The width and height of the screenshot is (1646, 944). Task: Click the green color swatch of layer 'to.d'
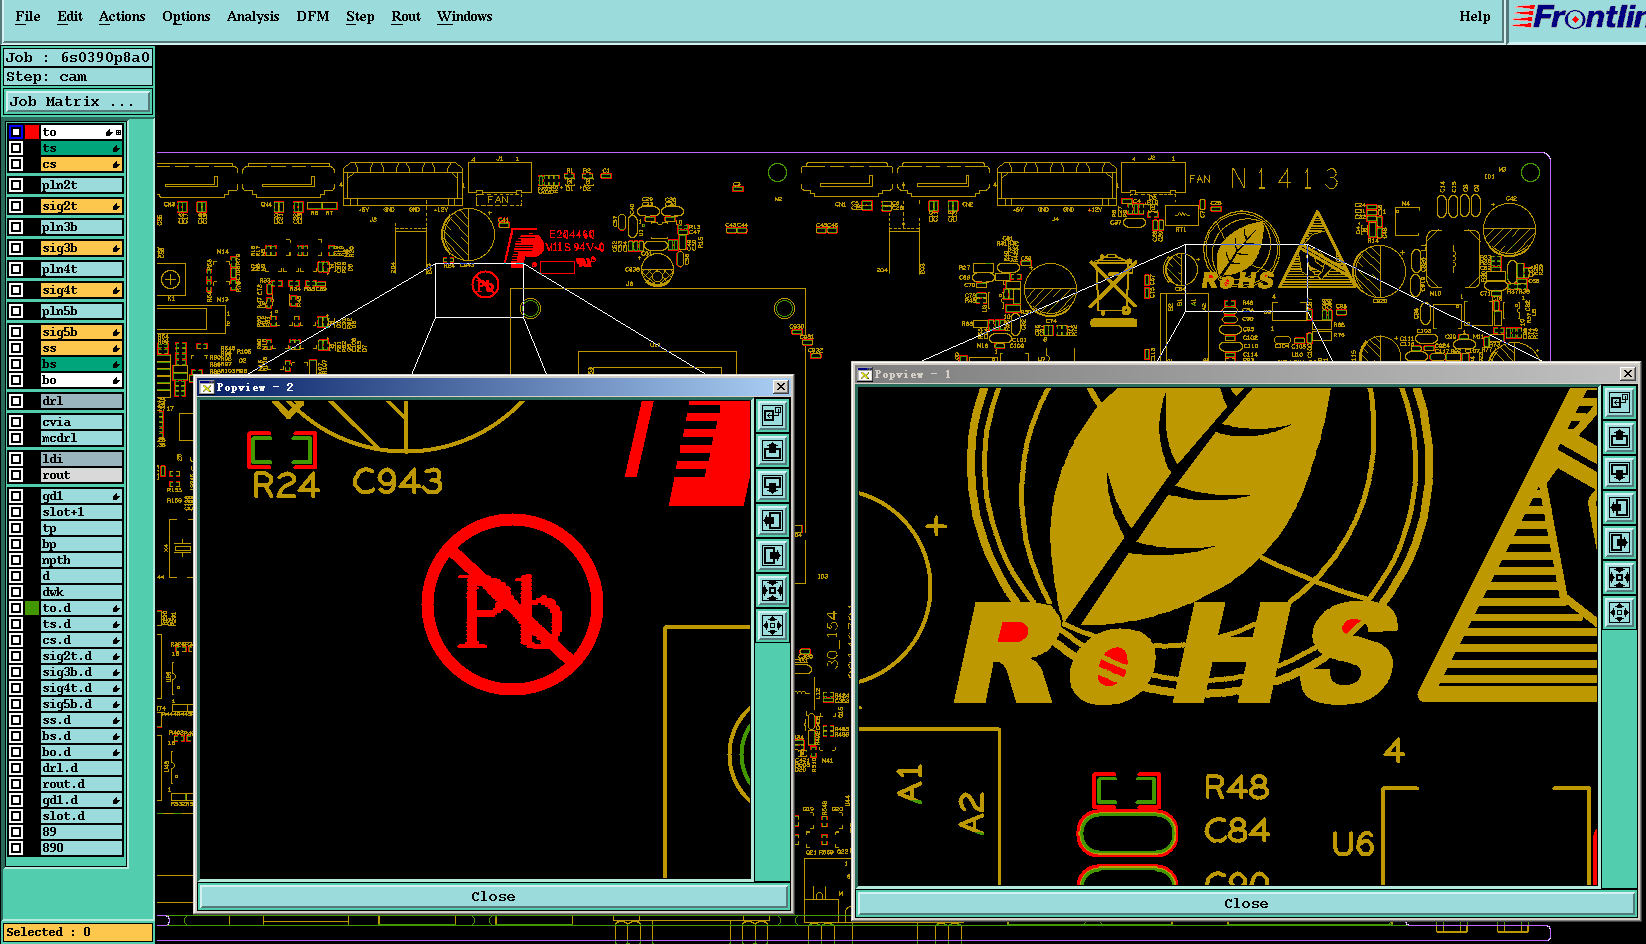point(32,608)
